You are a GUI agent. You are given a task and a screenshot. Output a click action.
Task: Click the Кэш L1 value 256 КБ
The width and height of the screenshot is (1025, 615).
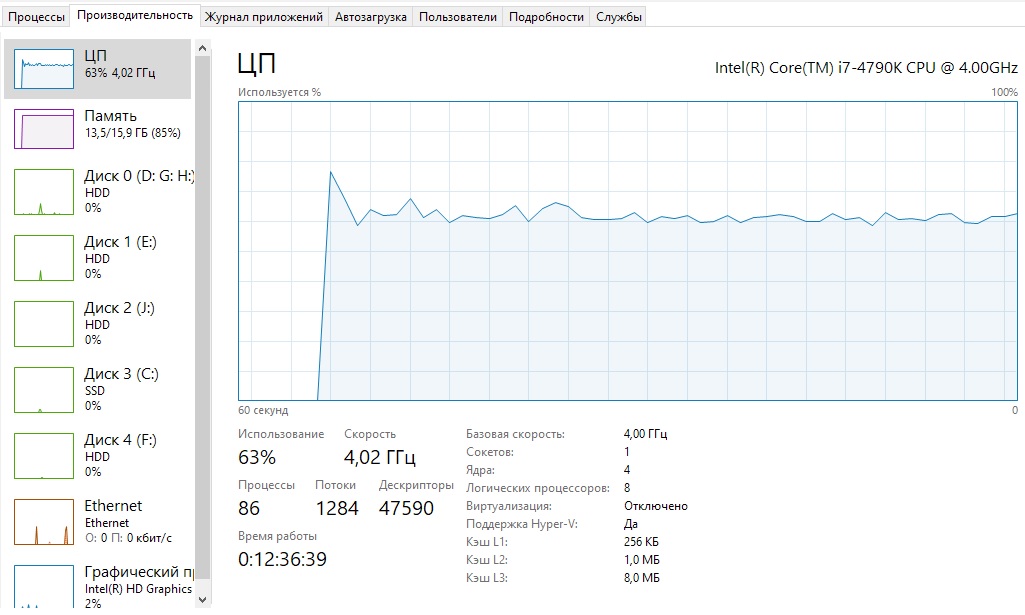pos(641,542)
